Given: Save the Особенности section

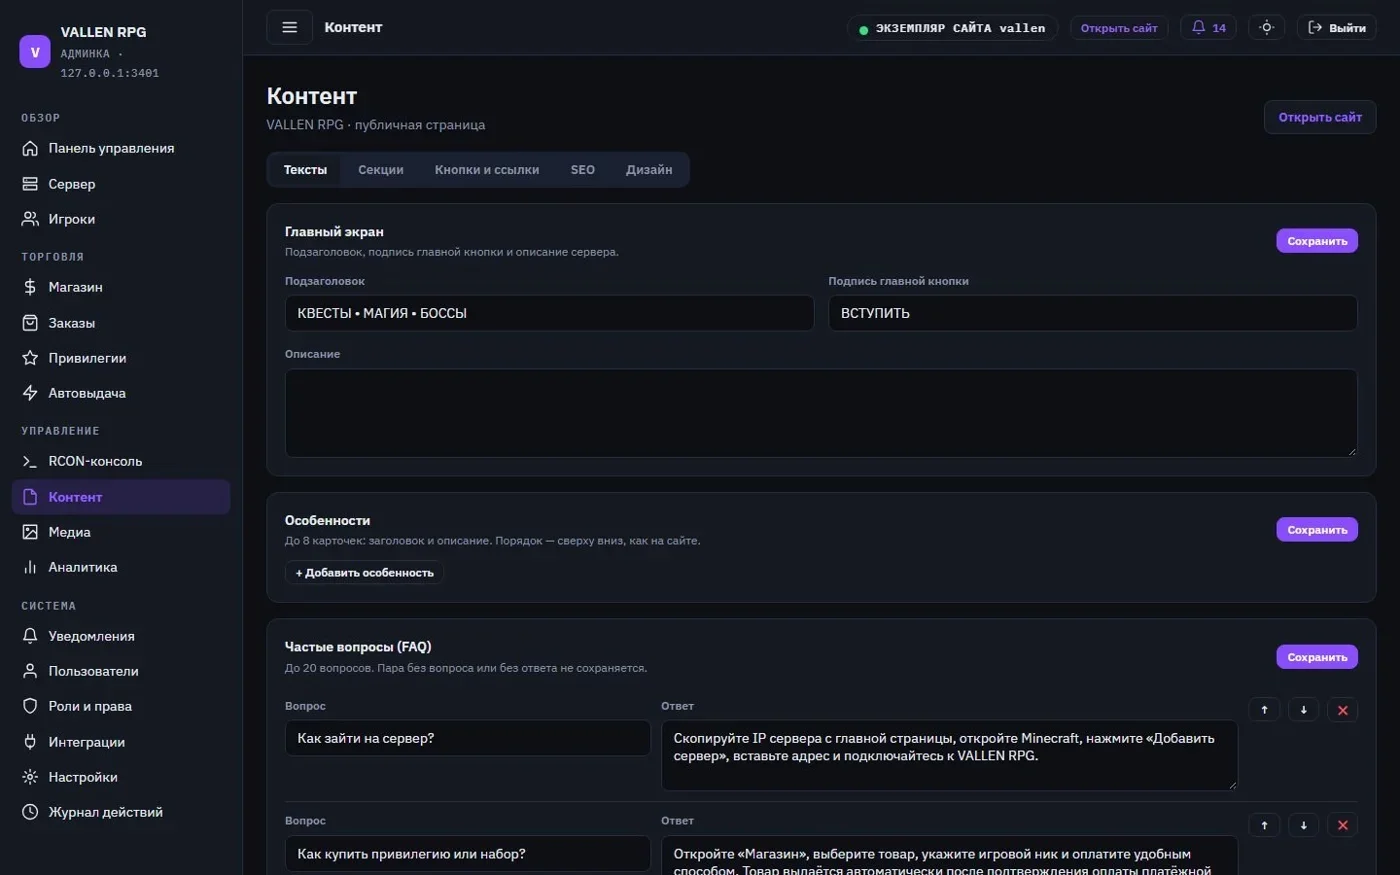Looking at the screenshot, I should 1317,530.
